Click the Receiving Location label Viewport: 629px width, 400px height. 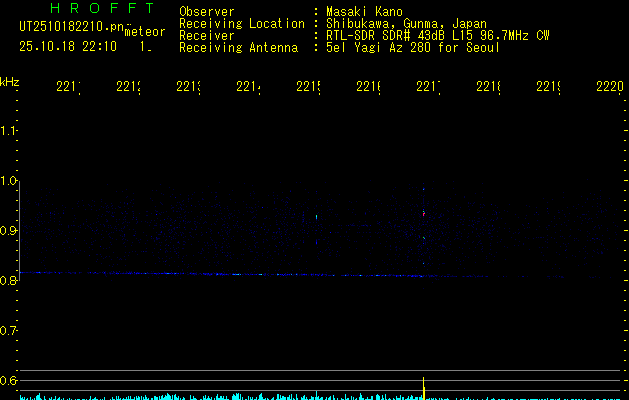click(242, 24)
